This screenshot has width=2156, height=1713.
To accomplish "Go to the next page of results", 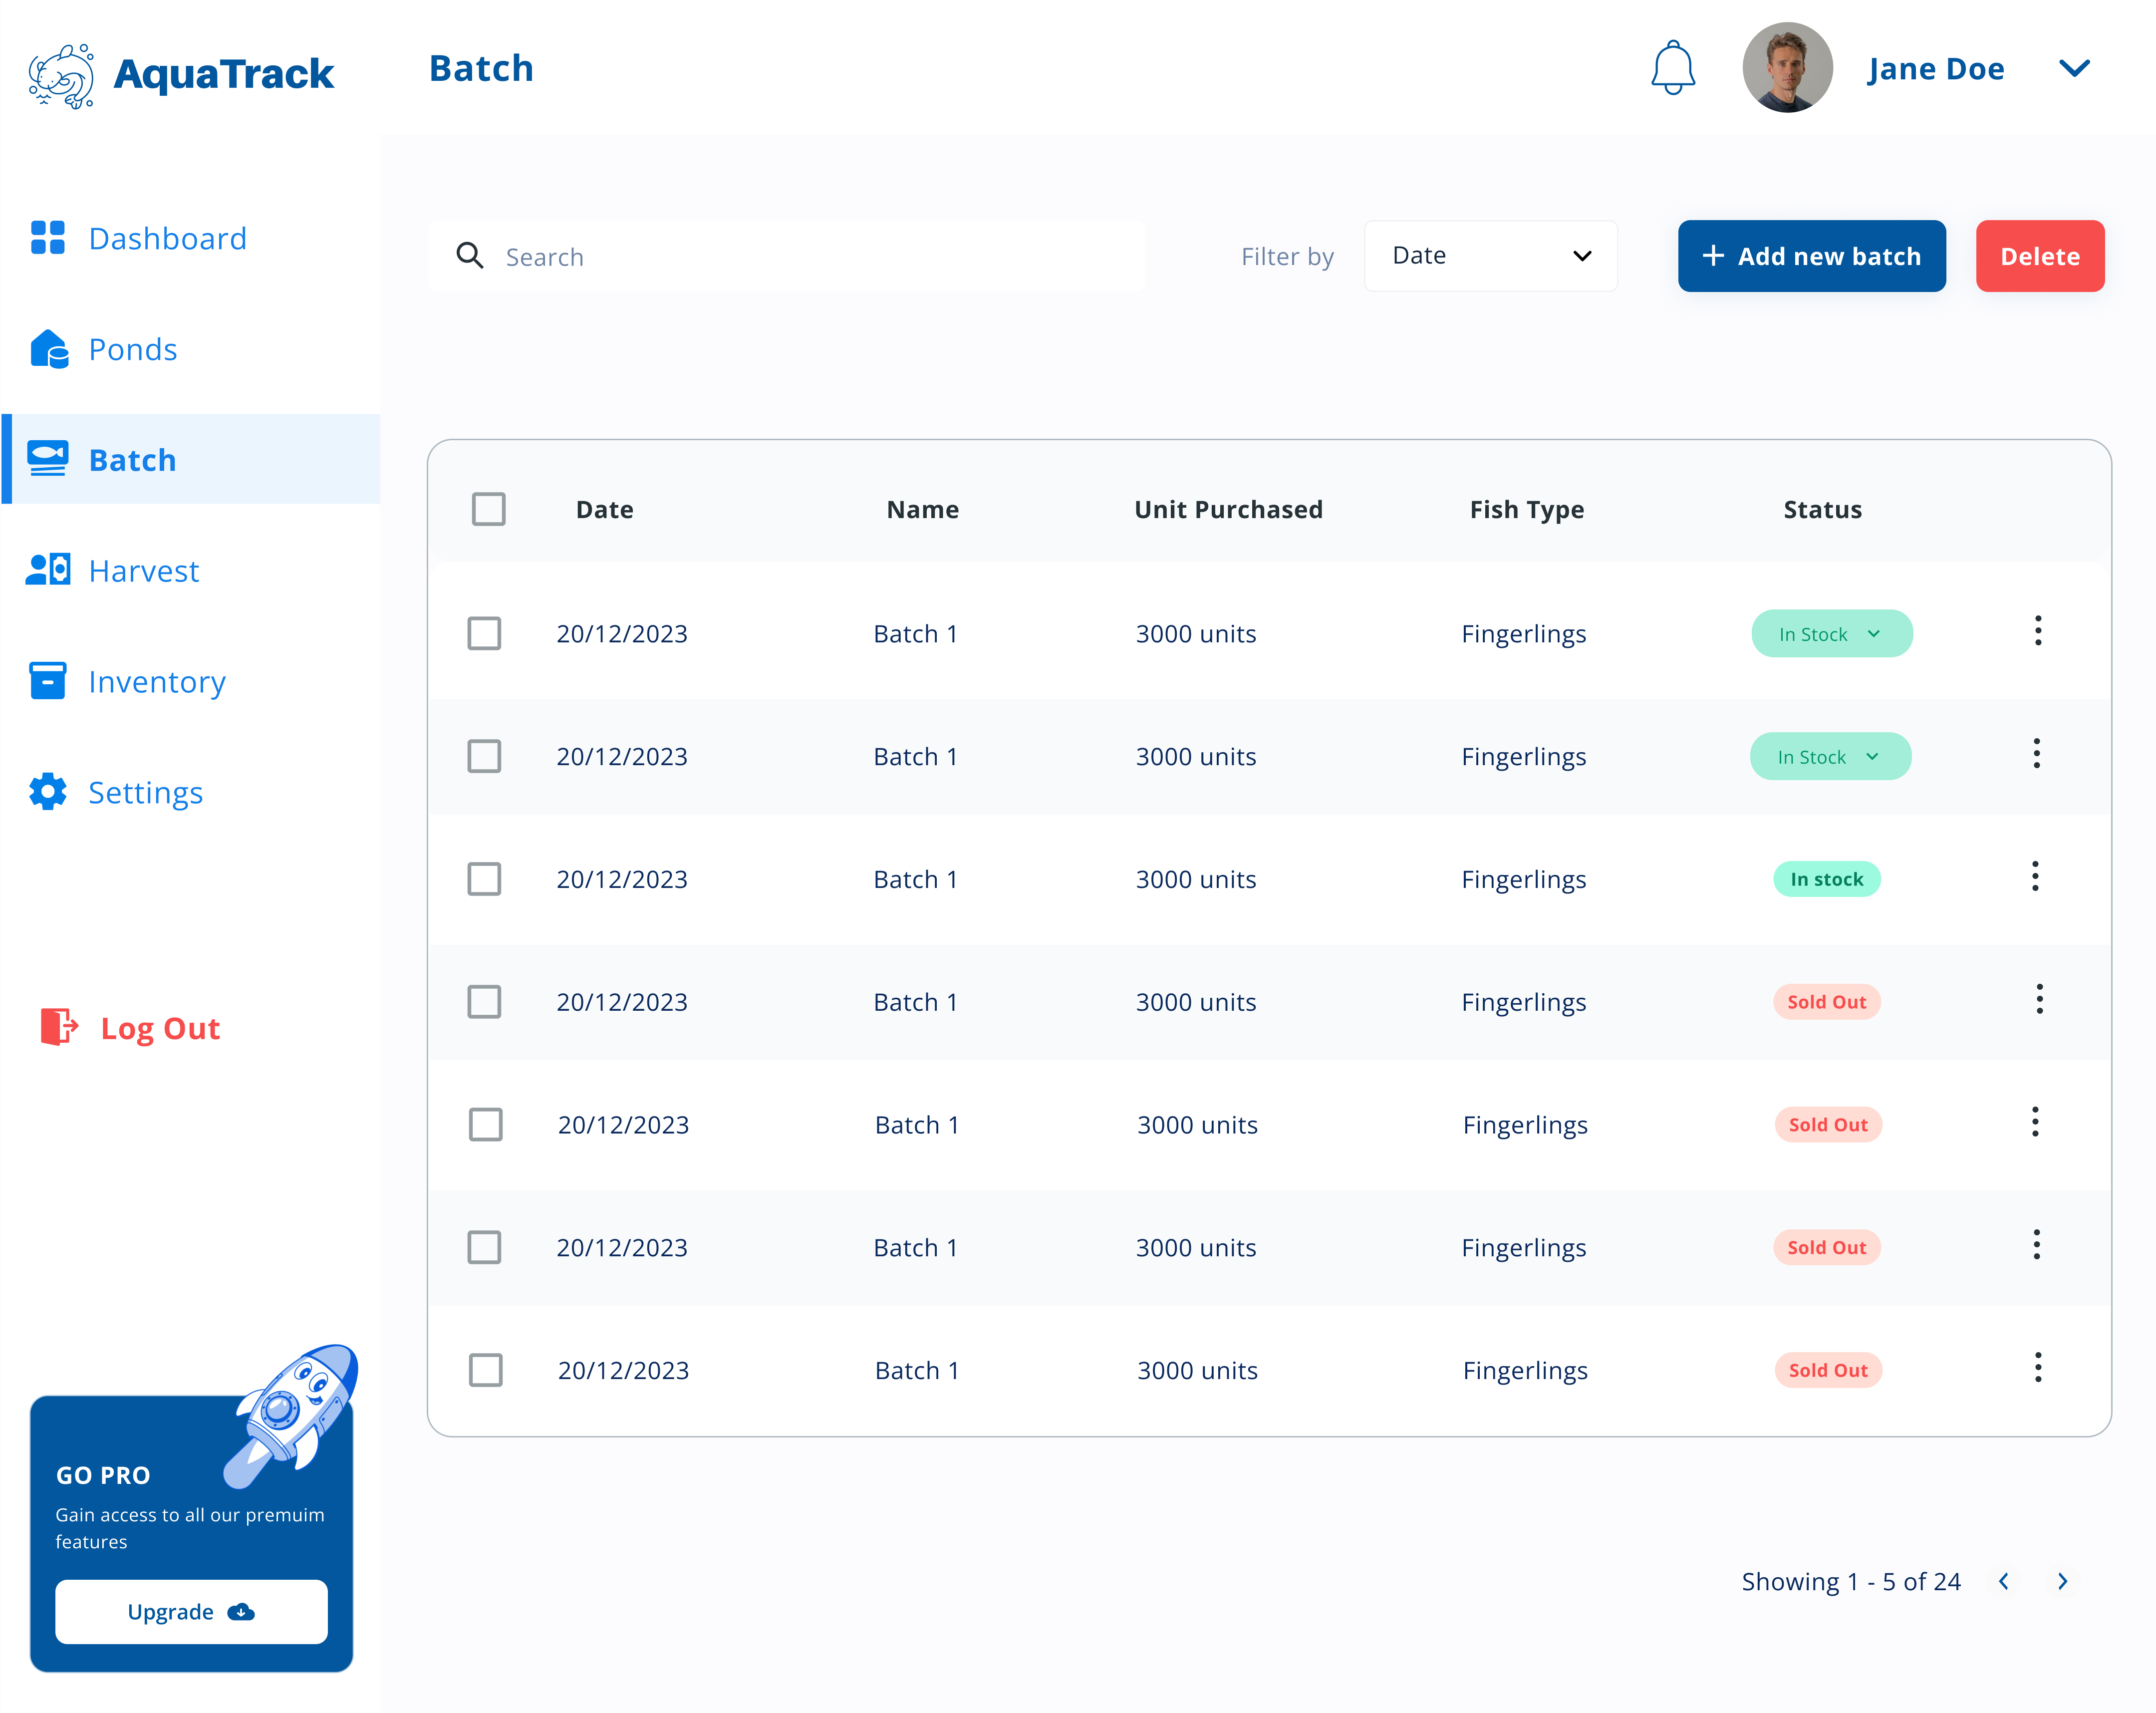I will click(x=2062, y=1581).
